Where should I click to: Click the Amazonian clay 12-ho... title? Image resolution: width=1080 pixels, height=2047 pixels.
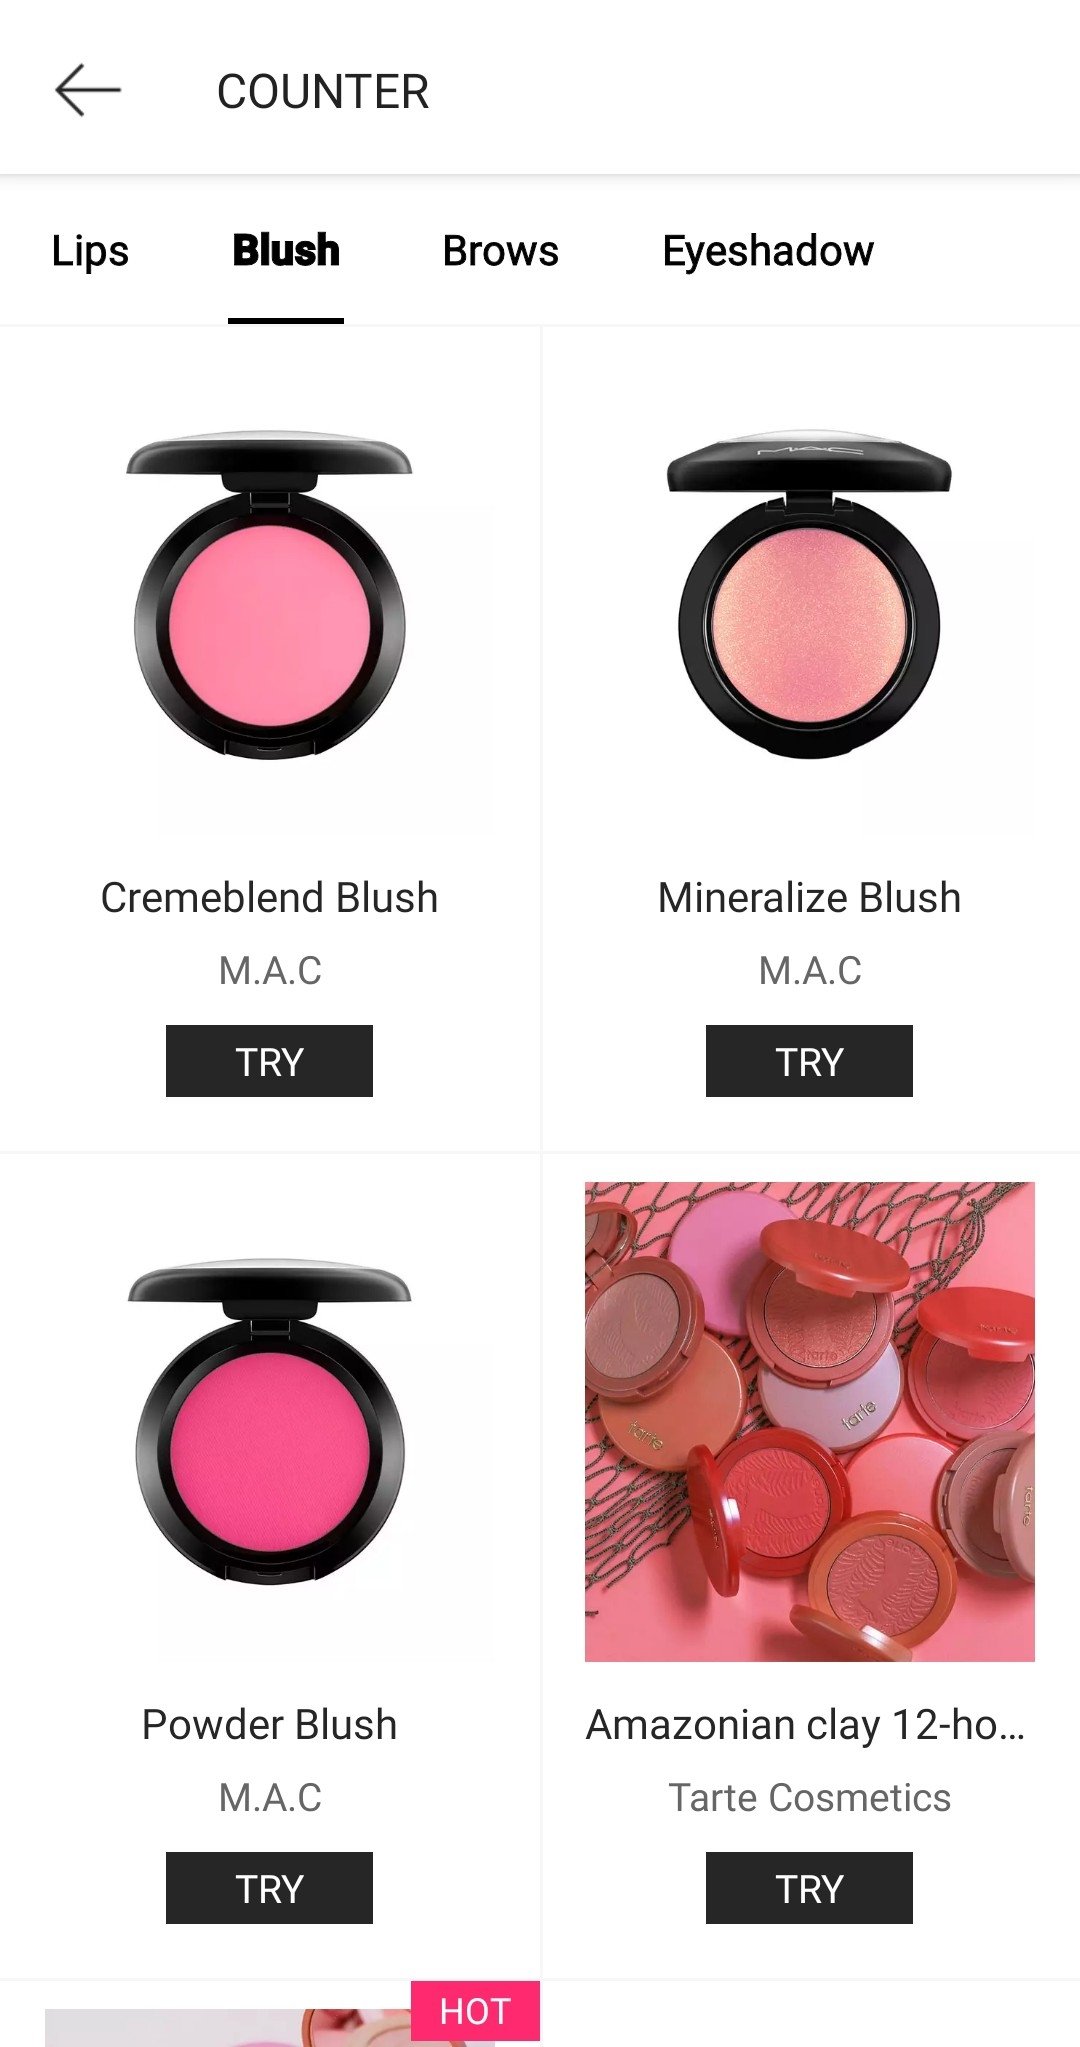806,1725
